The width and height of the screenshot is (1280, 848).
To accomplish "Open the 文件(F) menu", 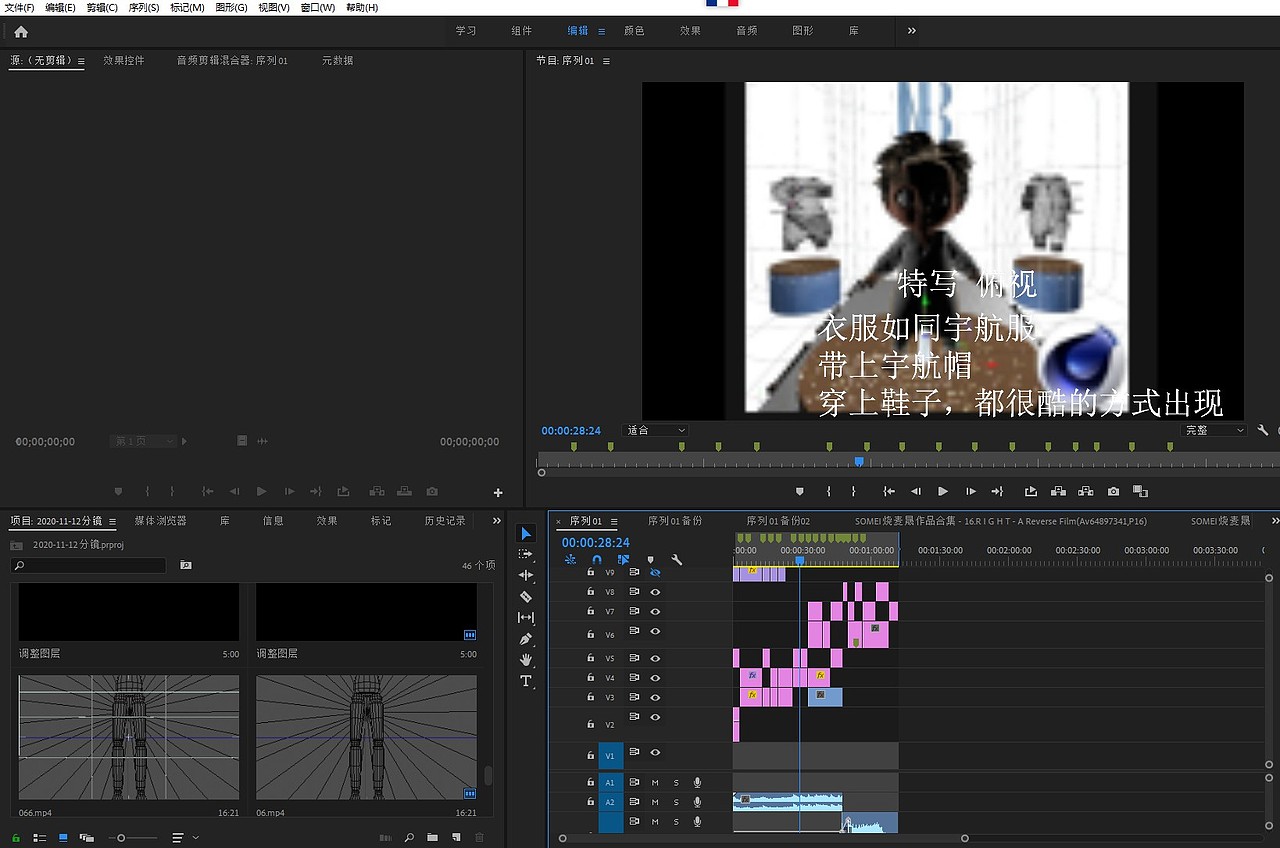I will click(x=19, y=7).
